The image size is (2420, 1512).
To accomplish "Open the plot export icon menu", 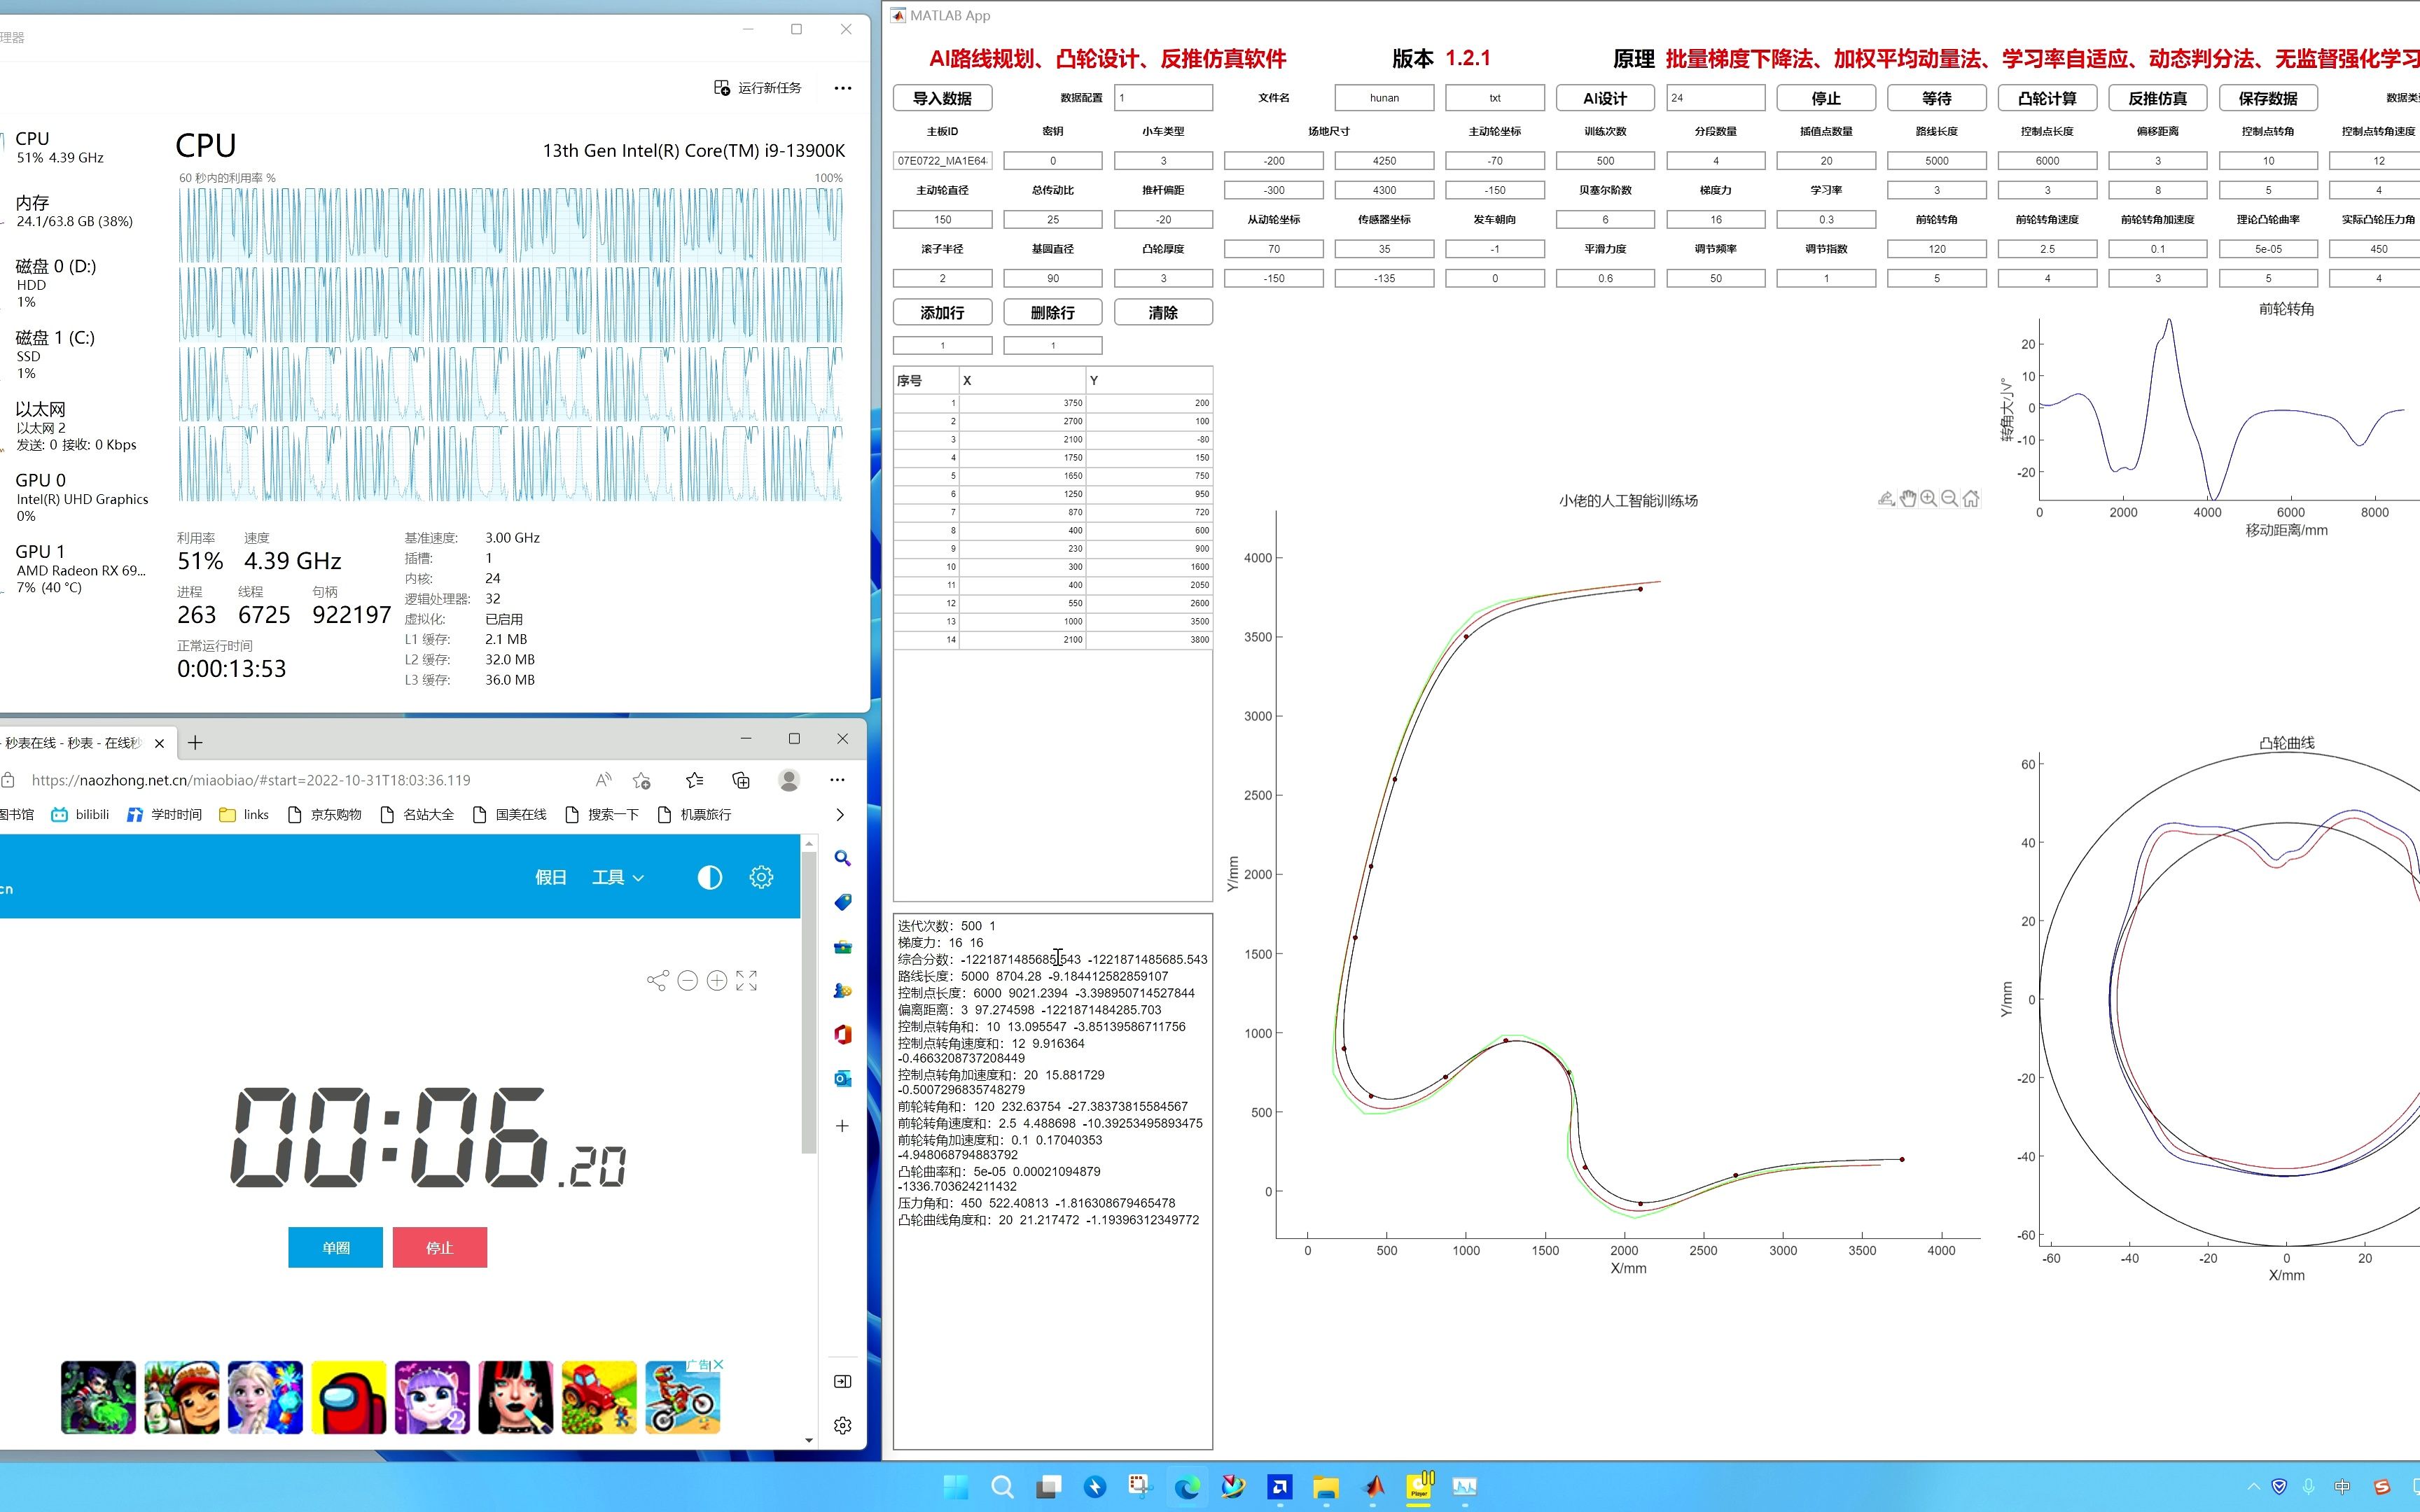I will click(x=1886, y=498).
